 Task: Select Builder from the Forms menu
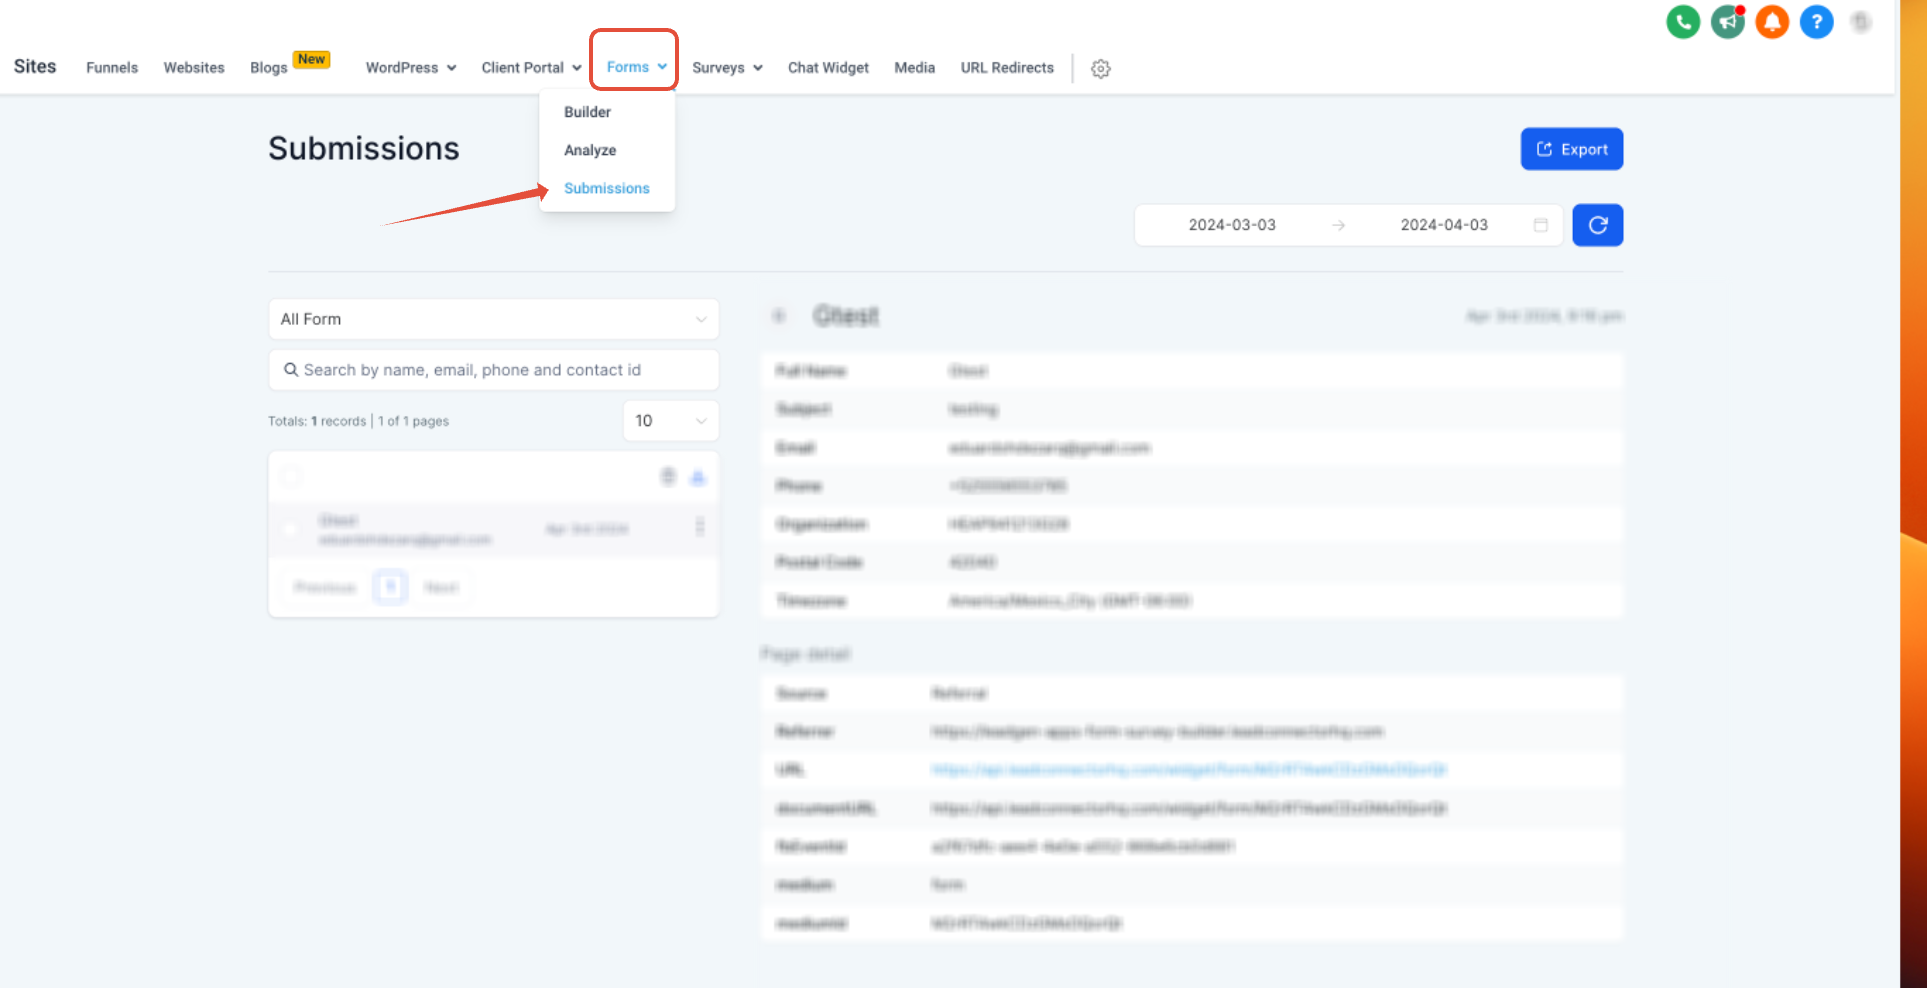click(x=586, y=112)
